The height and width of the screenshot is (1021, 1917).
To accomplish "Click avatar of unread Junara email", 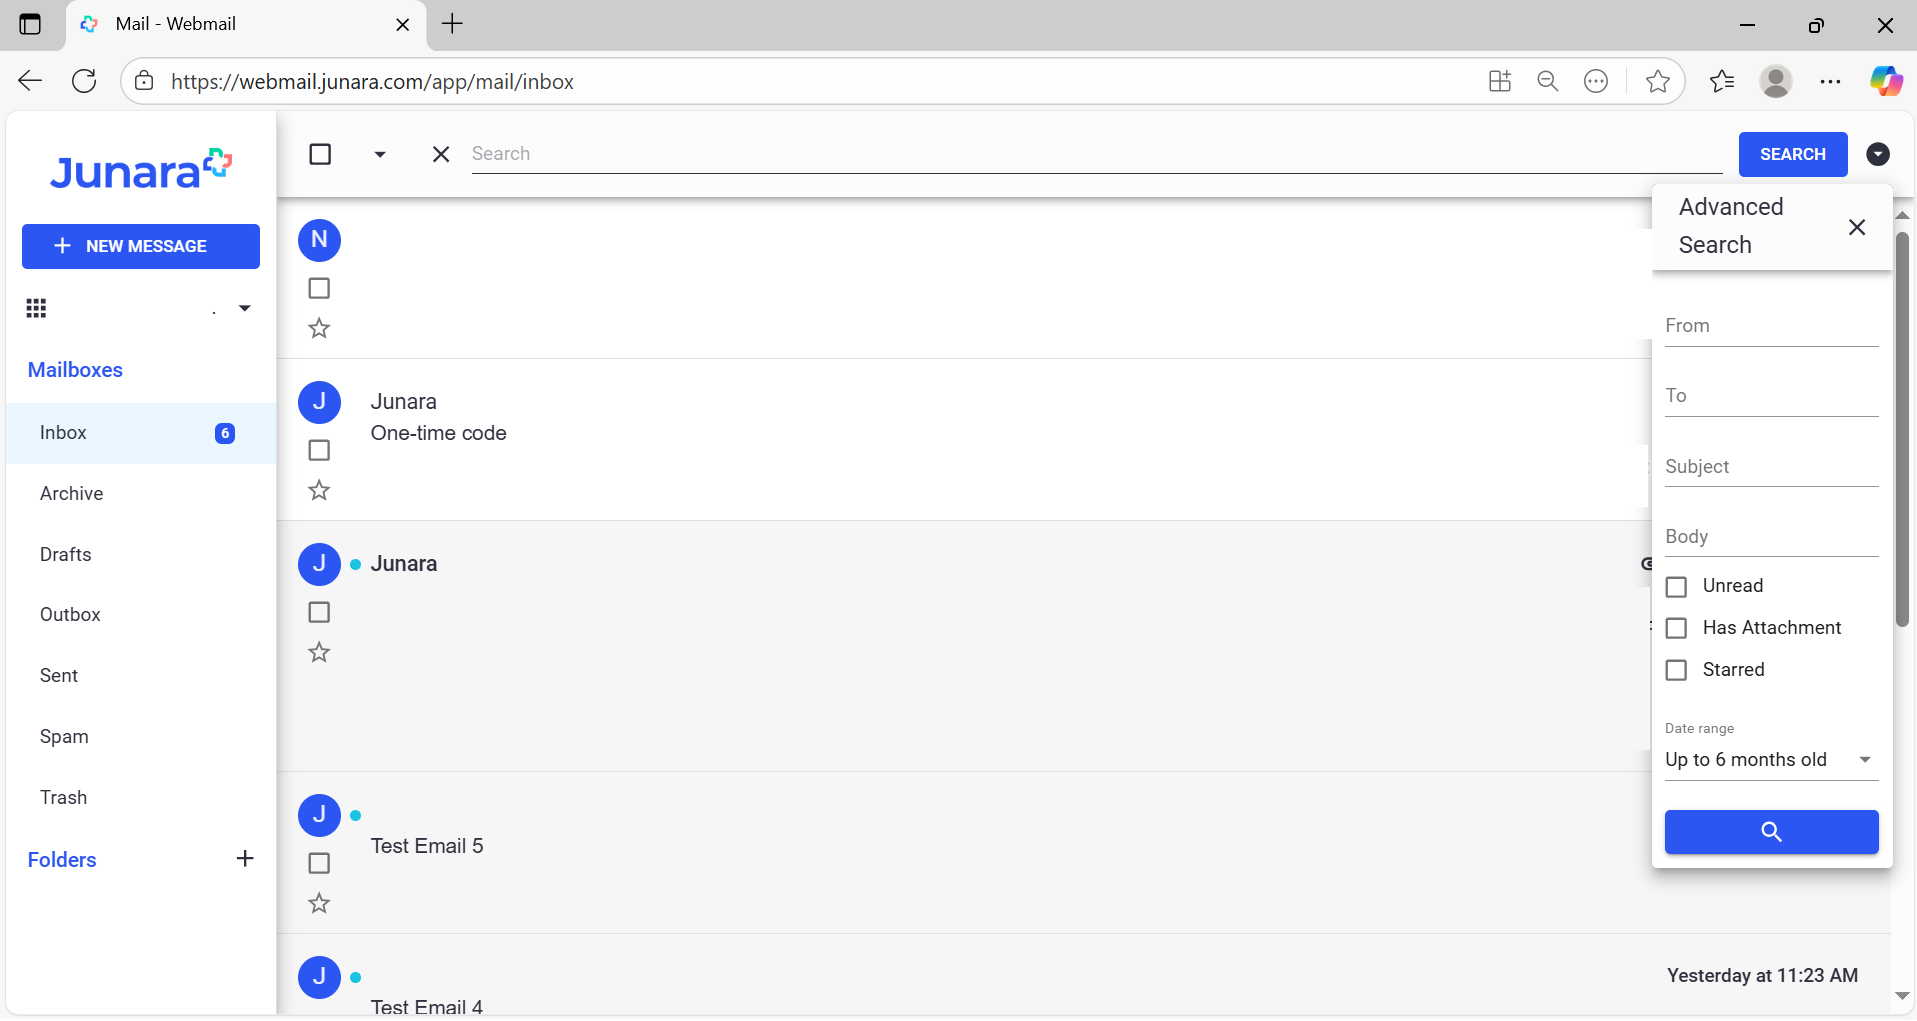I will point(320,564).
